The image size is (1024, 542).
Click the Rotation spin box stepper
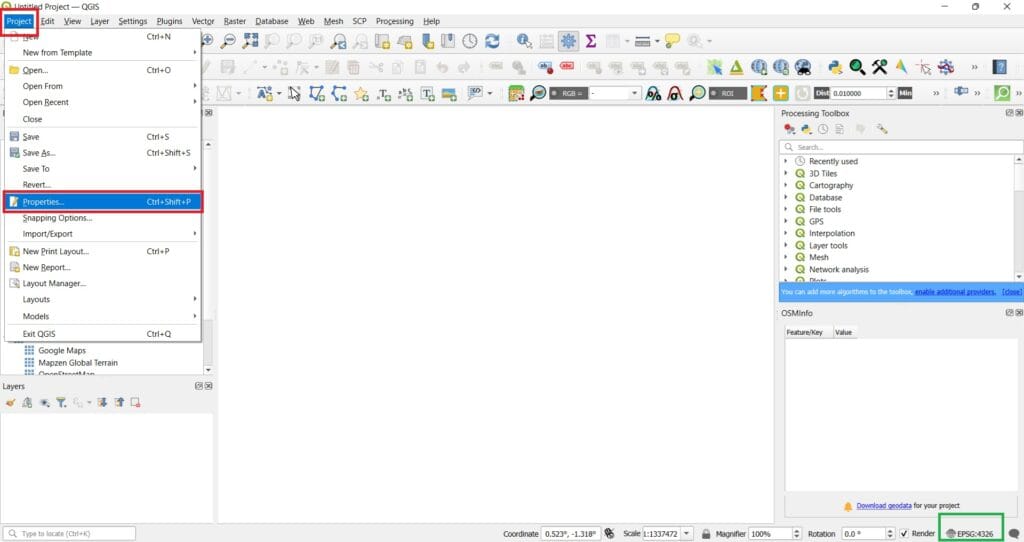pyautogui.click(x=889, y=534)
